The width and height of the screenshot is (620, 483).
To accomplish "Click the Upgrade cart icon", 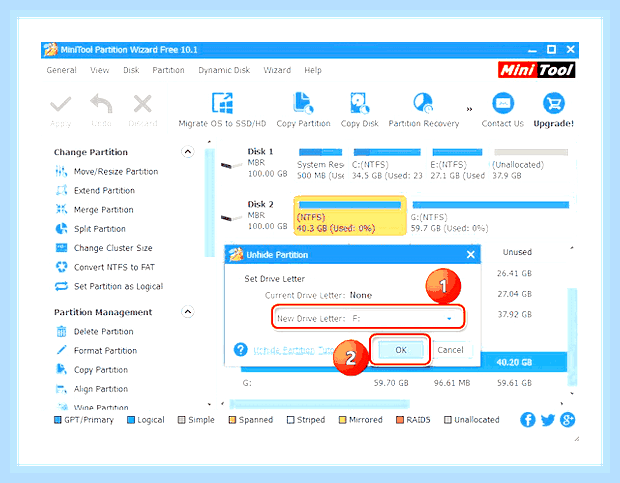I will (x=554, y=103).
